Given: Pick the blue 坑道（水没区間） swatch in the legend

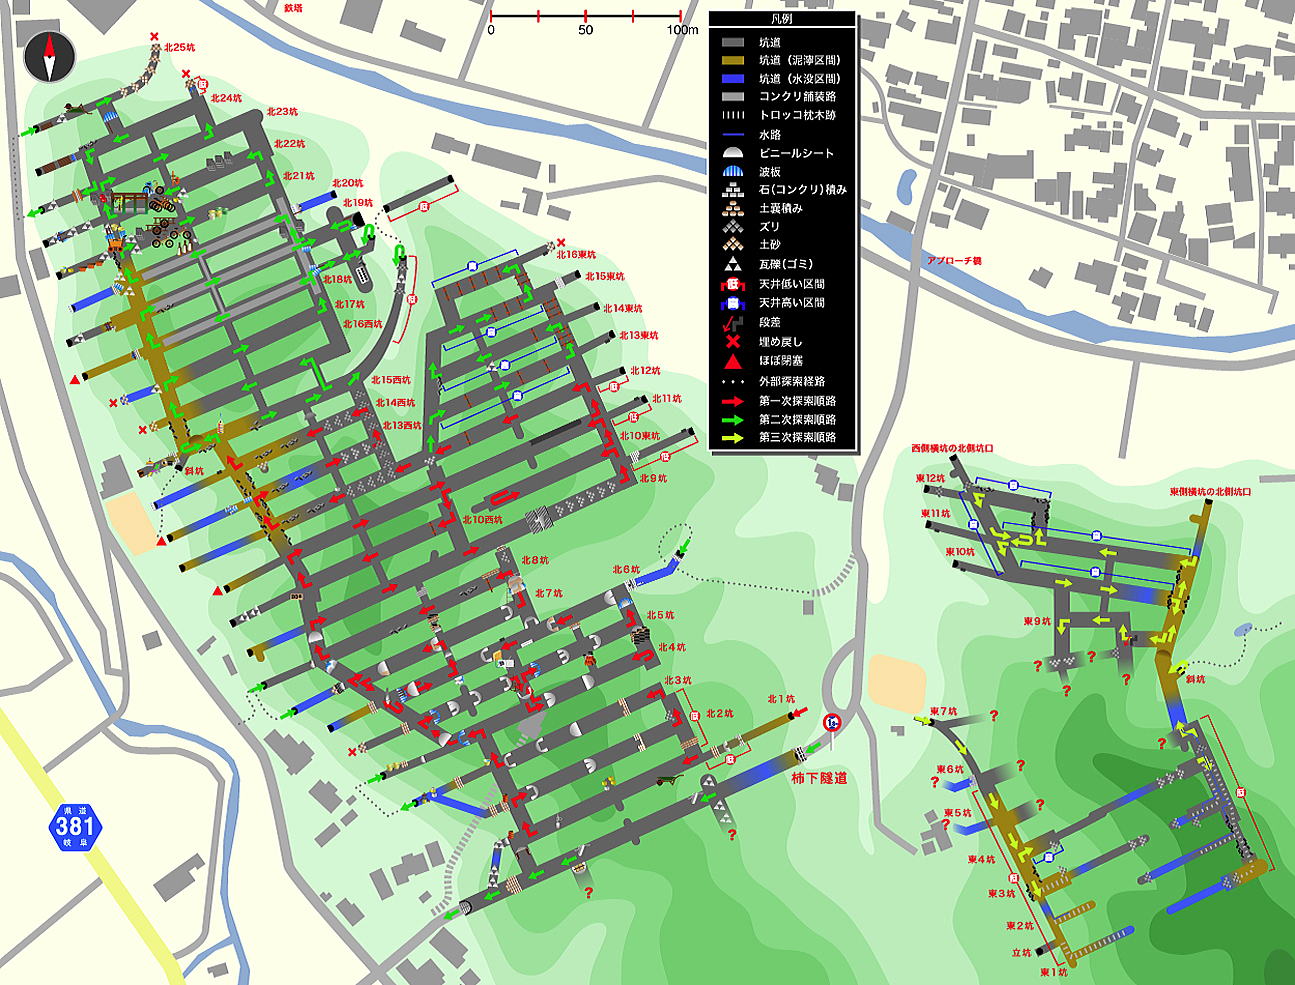Looking at the screenshot, I should pyautogui.click(x=734, y=78).
